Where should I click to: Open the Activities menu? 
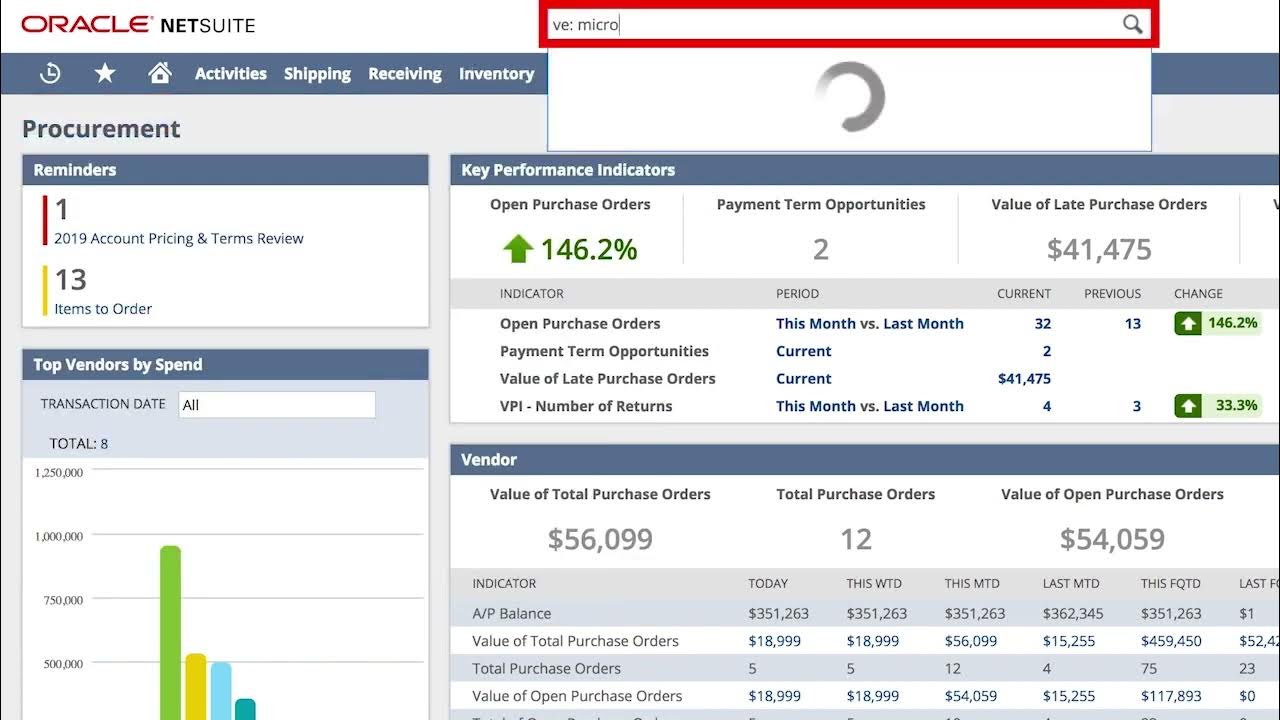point(230,74)
